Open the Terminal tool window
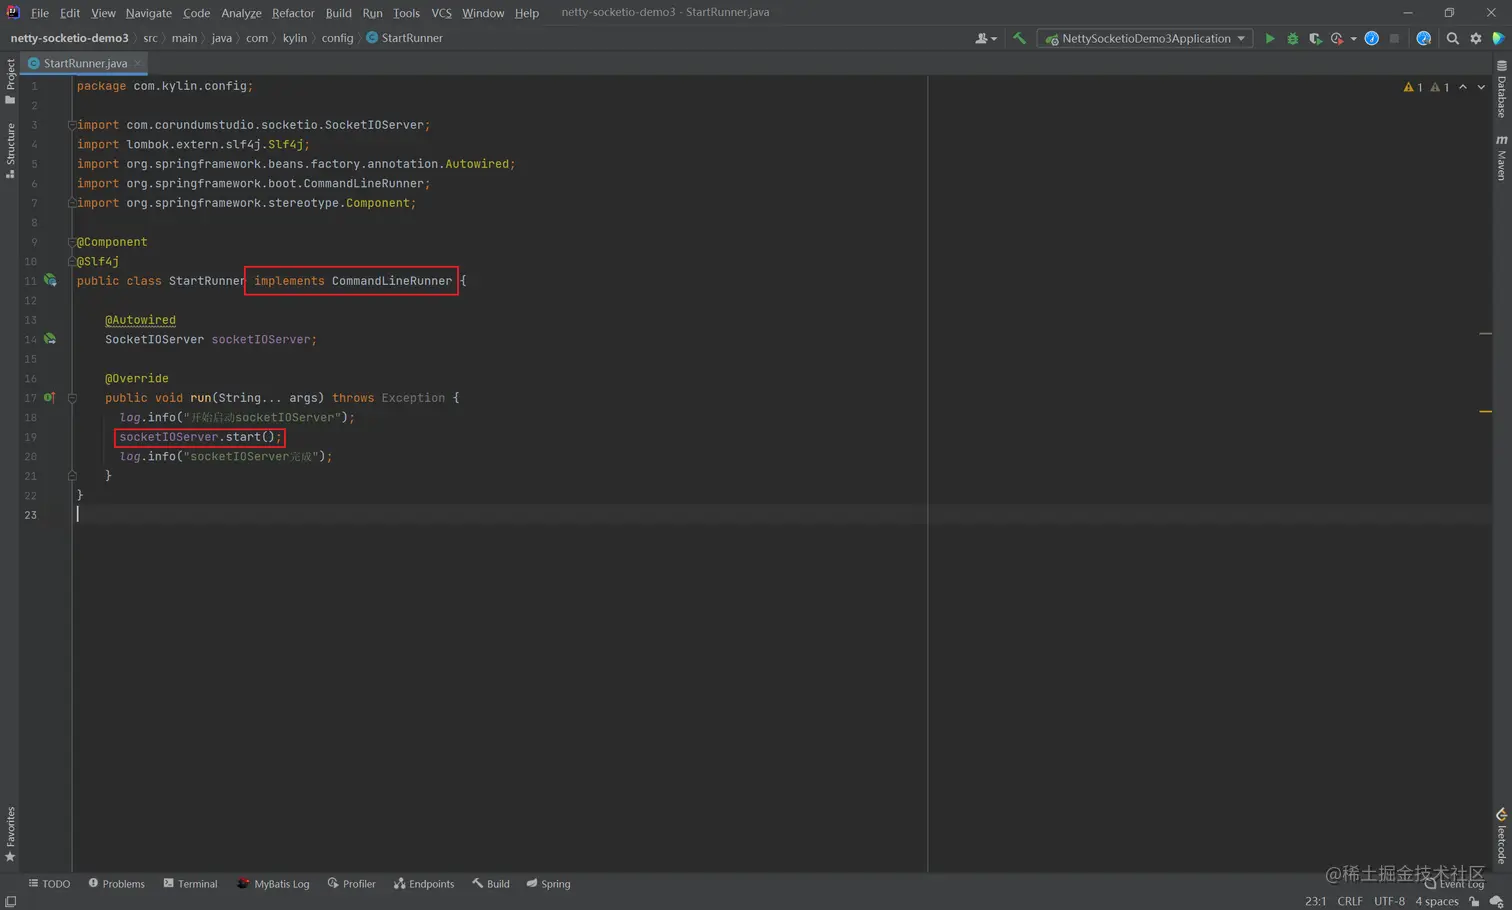This screenshot has width=1512, height=910. click(x=190, y=884)
